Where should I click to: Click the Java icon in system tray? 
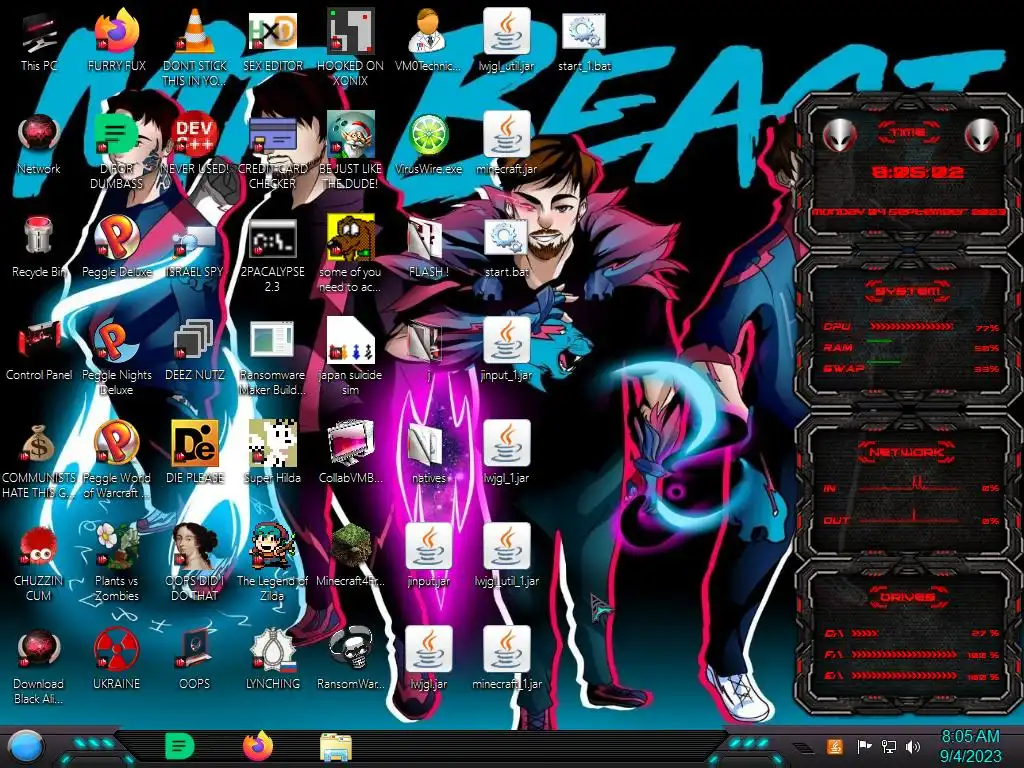(x=834, y=746)
